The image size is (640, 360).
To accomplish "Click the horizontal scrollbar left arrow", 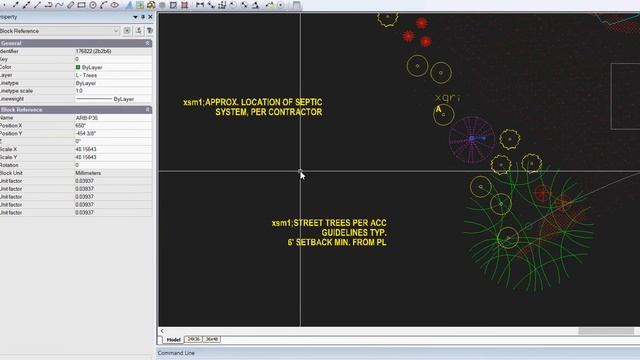I will (x=162, y=331).
